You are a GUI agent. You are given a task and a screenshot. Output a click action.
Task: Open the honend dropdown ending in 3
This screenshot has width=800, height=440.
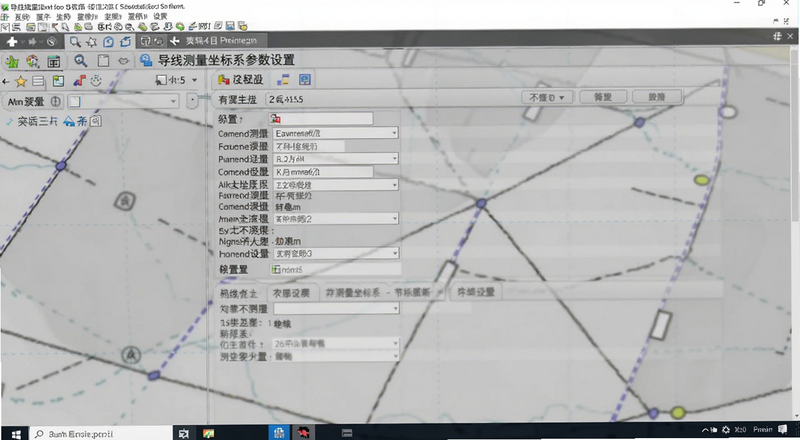336,254
